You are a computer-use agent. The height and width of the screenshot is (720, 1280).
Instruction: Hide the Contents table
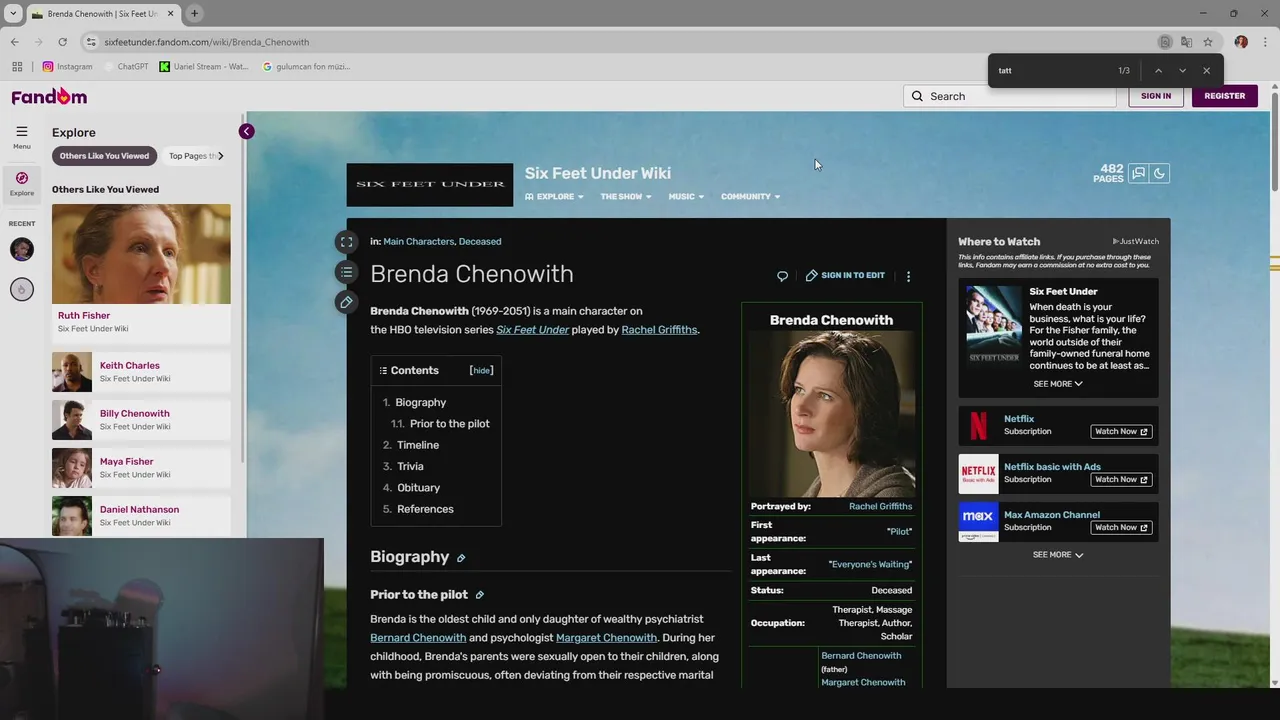click(482, 371)
